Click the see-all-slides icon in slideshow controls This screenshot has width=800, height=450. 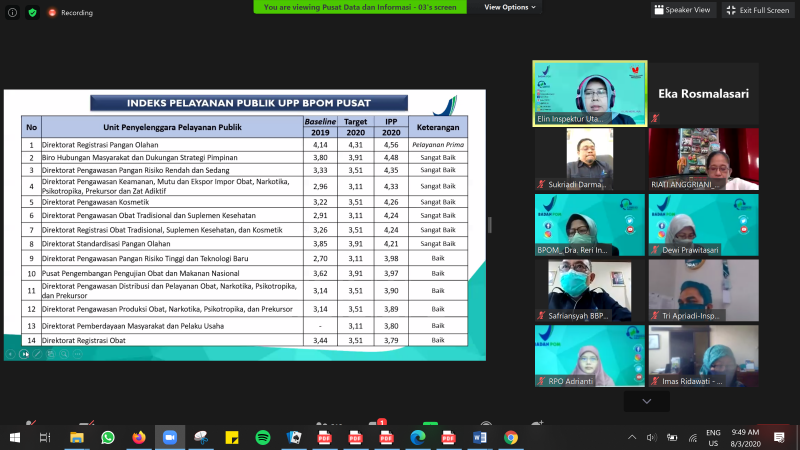pos(51,354)
